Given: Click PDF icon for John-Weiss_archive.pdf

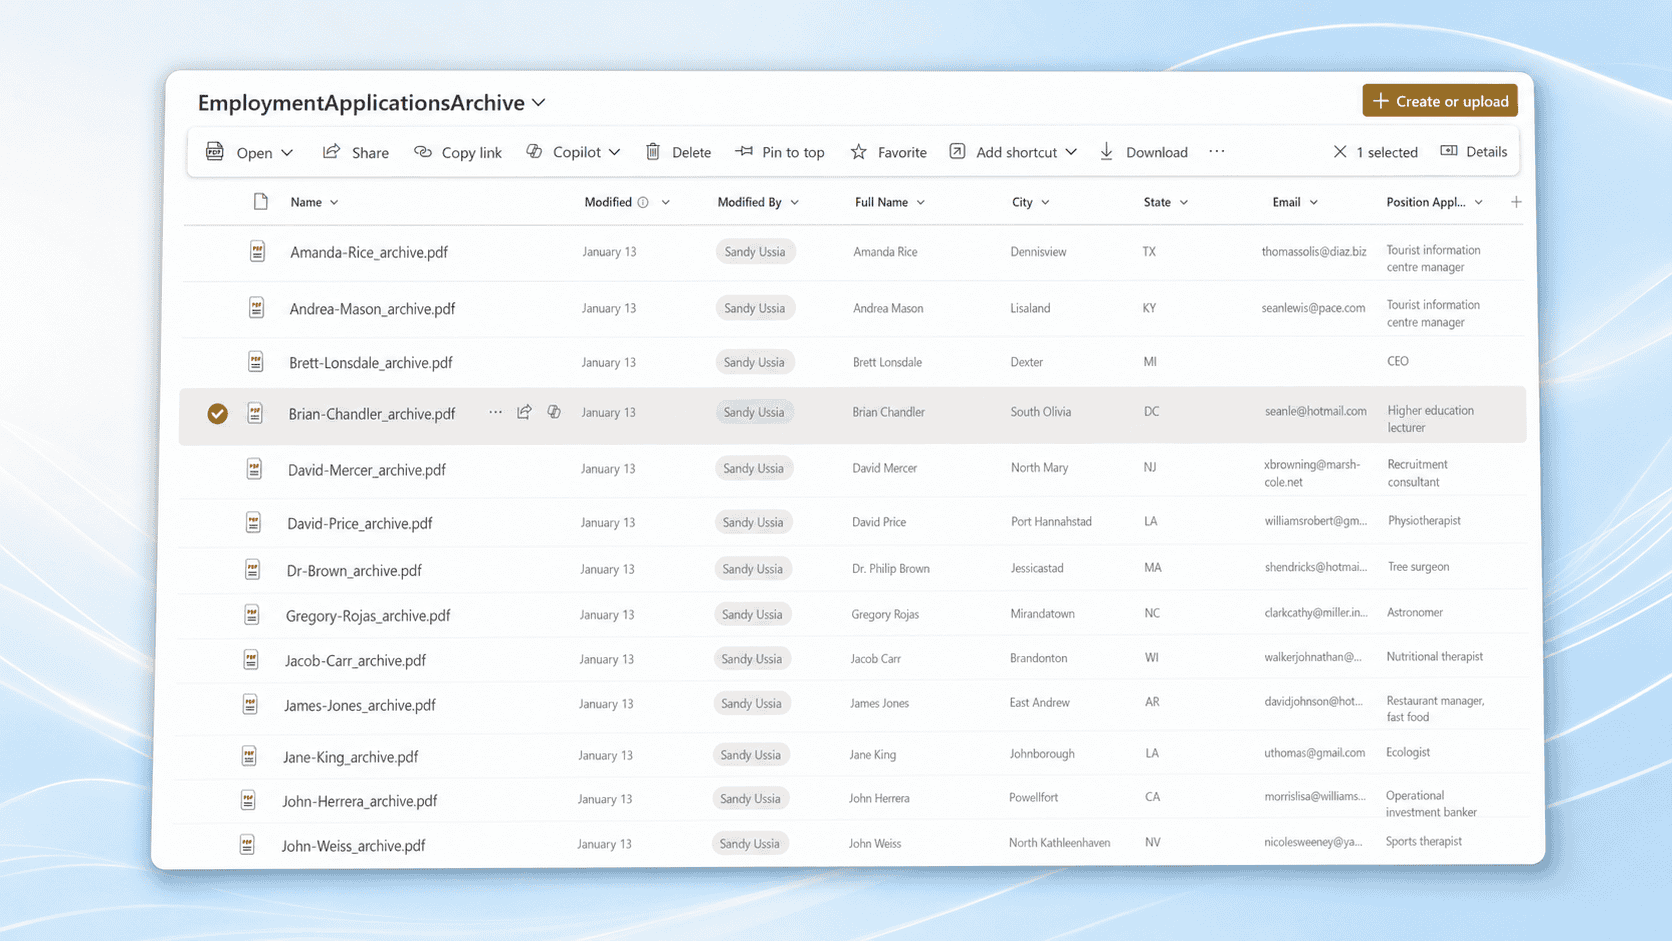Looking at the screenshot, I should (247, 845).
